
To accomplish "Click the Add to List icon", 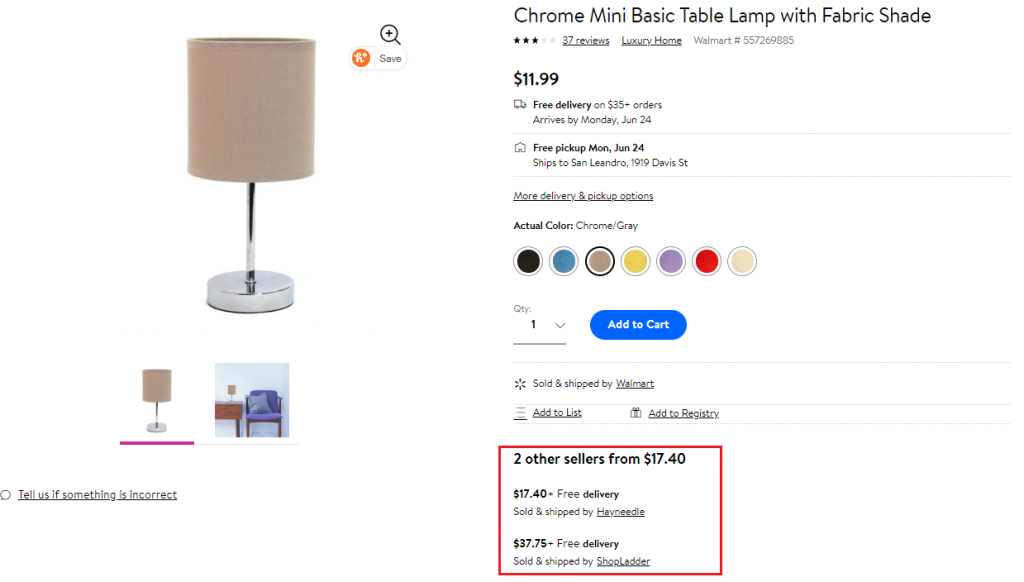I will tap(520, 412).
